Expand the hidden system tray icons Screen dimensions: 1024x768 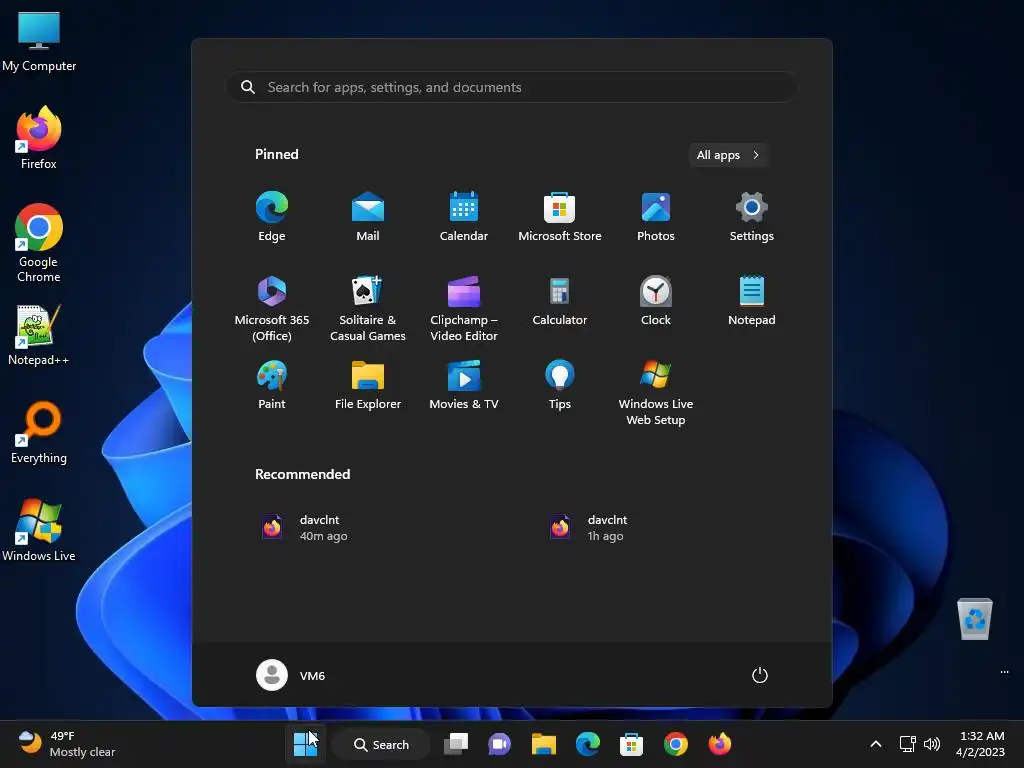tap(876, 744)
